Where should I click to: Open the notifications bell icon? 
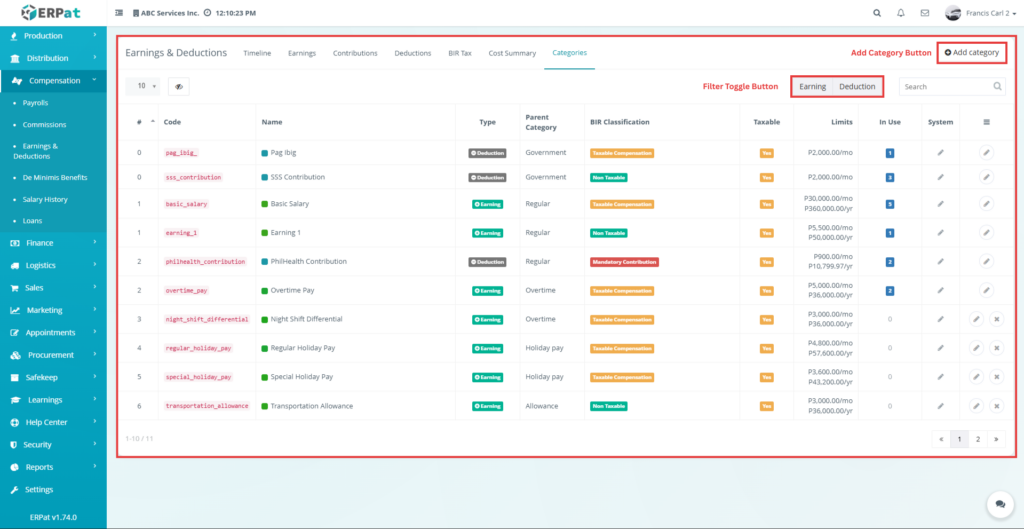901,13
